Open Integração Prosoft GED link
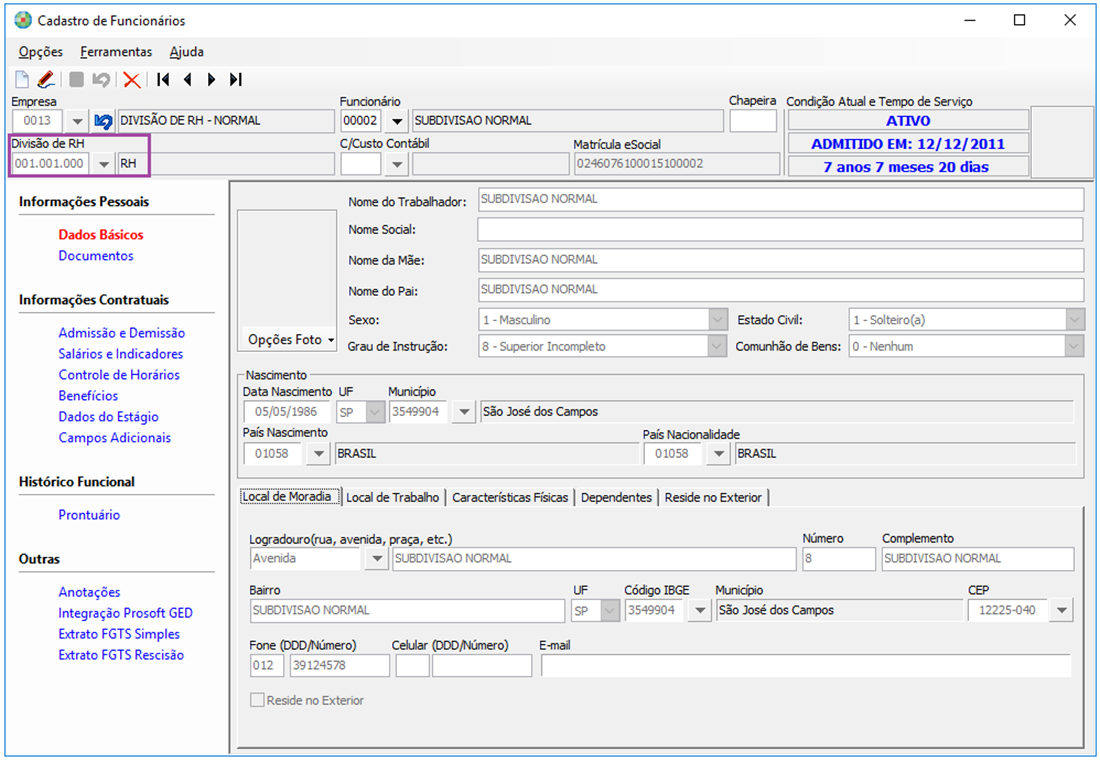Screen dimensions: 1100x761 pos(125,614)
